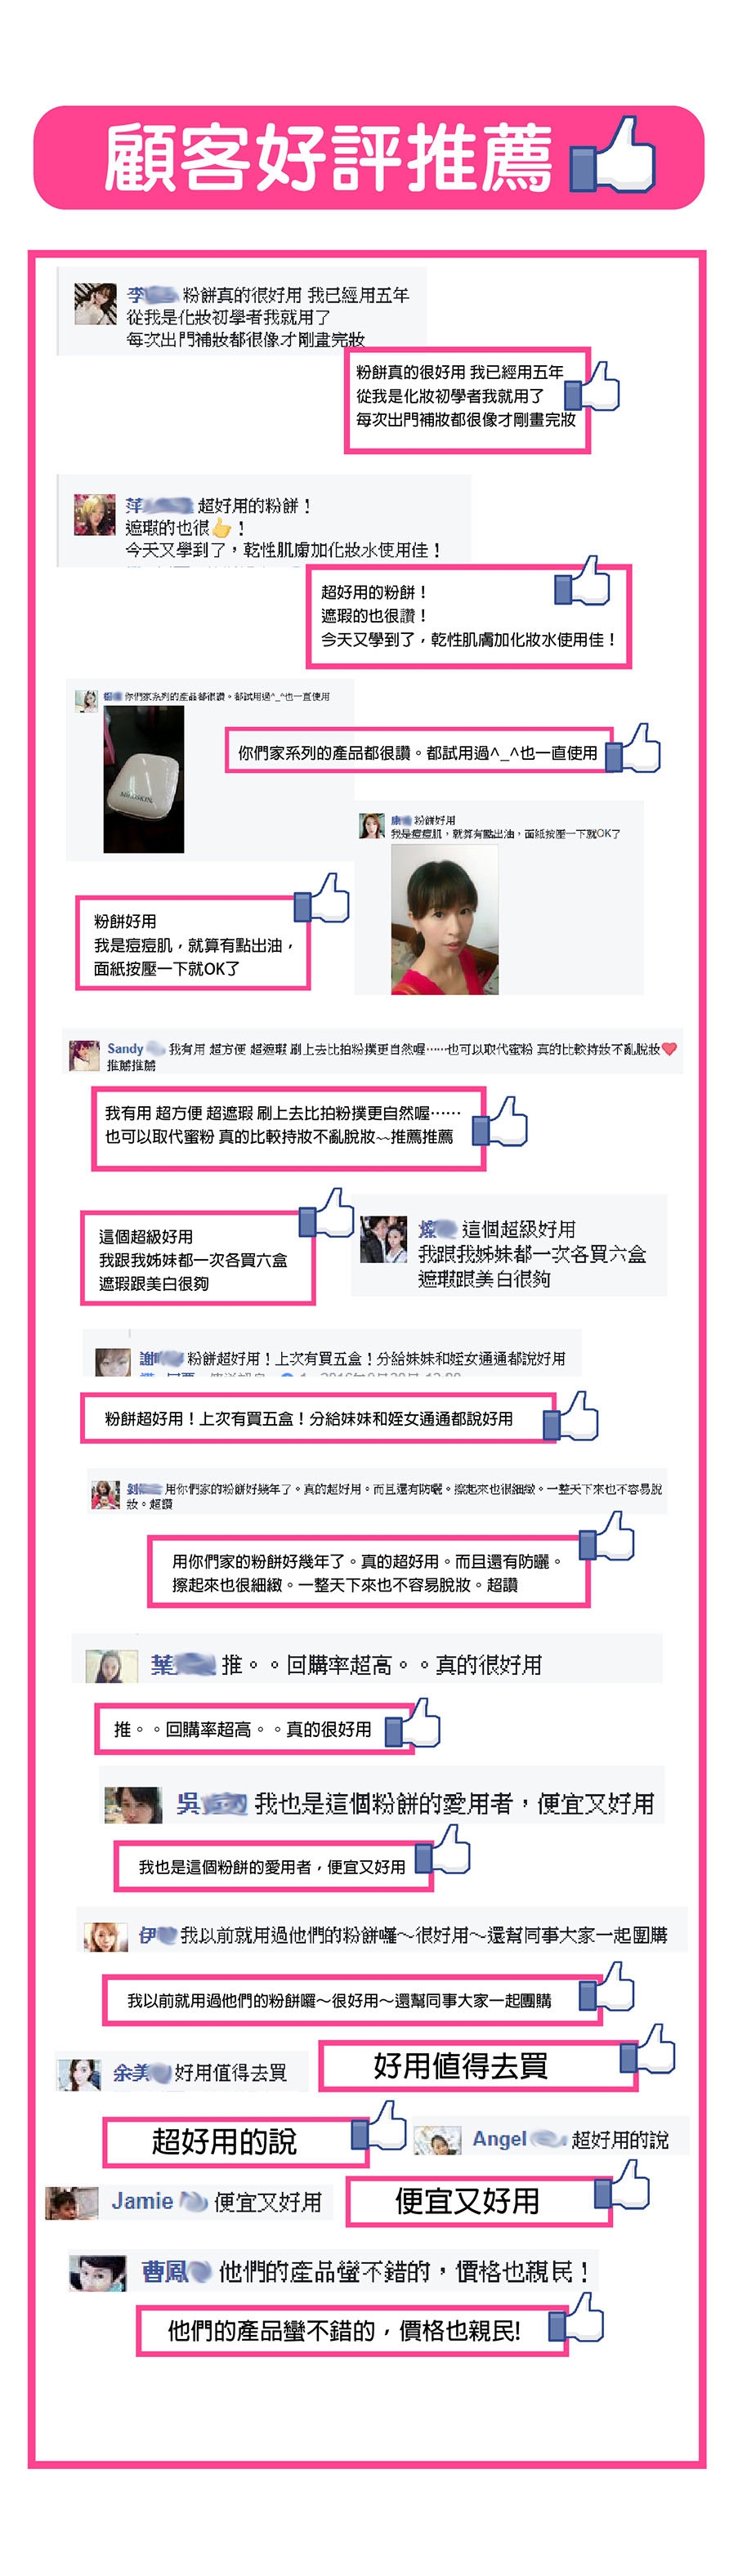Click thumbs-up beside 粉餅真的很好用 我已經用五年 box
This screenshot has height=2576, width=738.
tap(597, 386)
